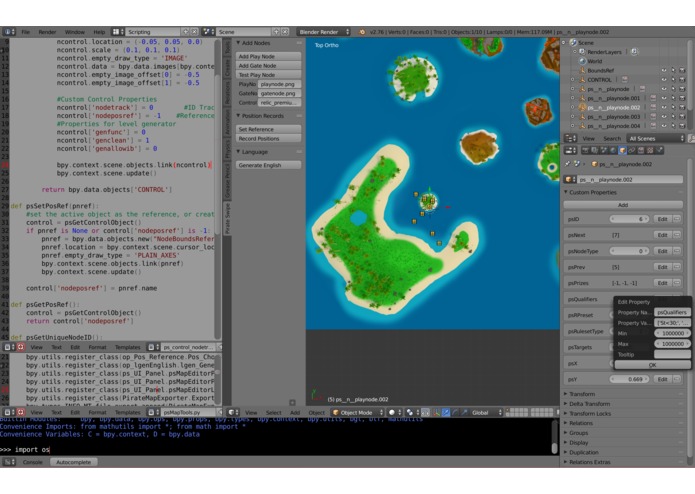The image size is (695, 494).
Task: Toggle visibility eye for ps__n__playnode.001
Action: [x=664, y=98]
